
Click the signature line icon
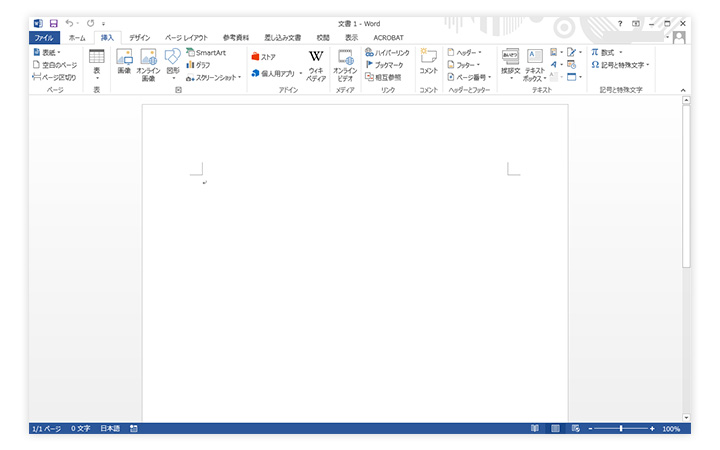tap(572, 52)
